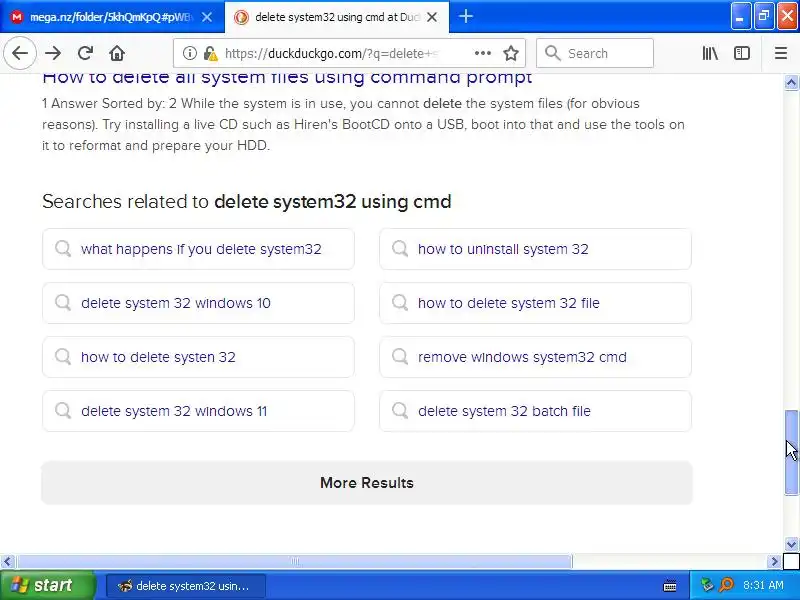800x600 pixels.
Task: Click the on-screen keyboard taskbar icon
Action: pos(670,586)
